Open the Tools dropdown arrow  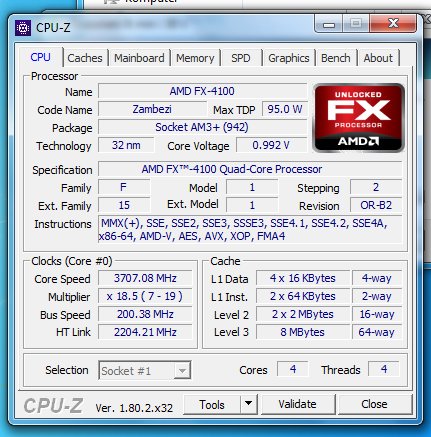(x=248, y=404)
